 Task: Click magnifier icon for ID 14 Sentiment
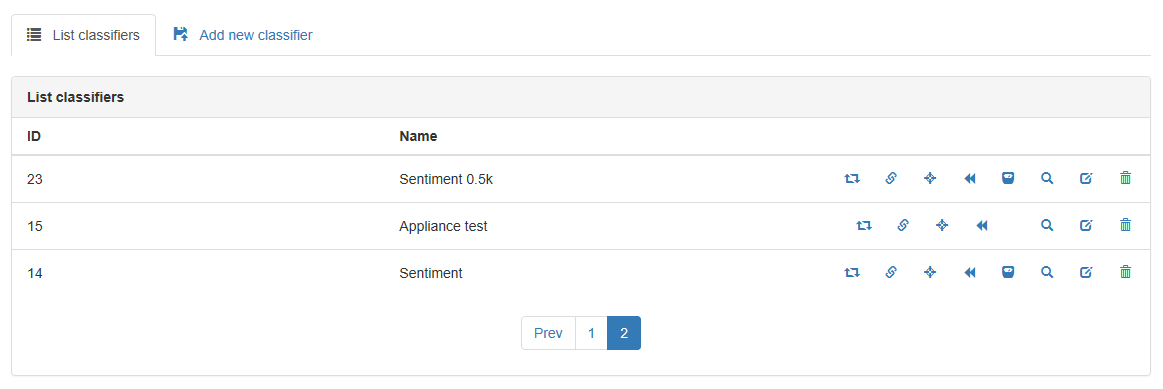1047,273
